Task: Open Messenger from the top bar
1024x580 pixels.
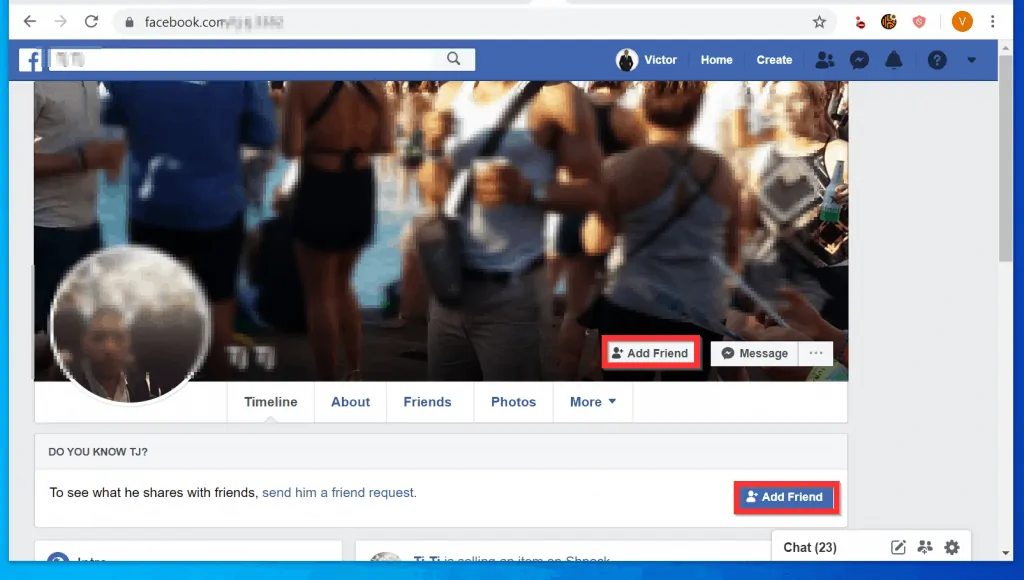Action: point(859,60)
